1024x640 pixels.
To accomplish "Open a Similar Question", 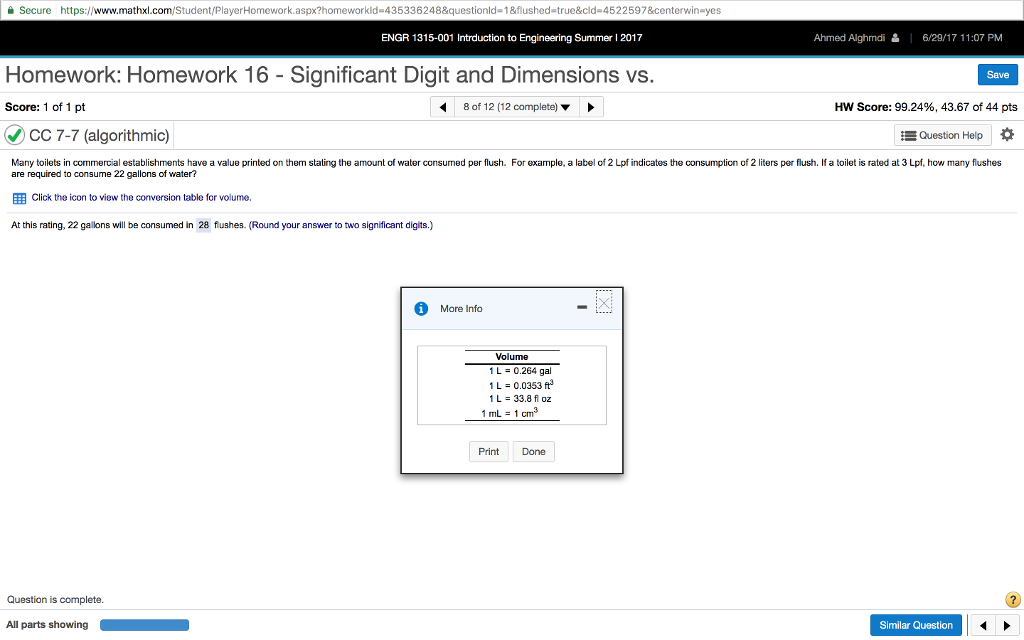I will [915, 625].
